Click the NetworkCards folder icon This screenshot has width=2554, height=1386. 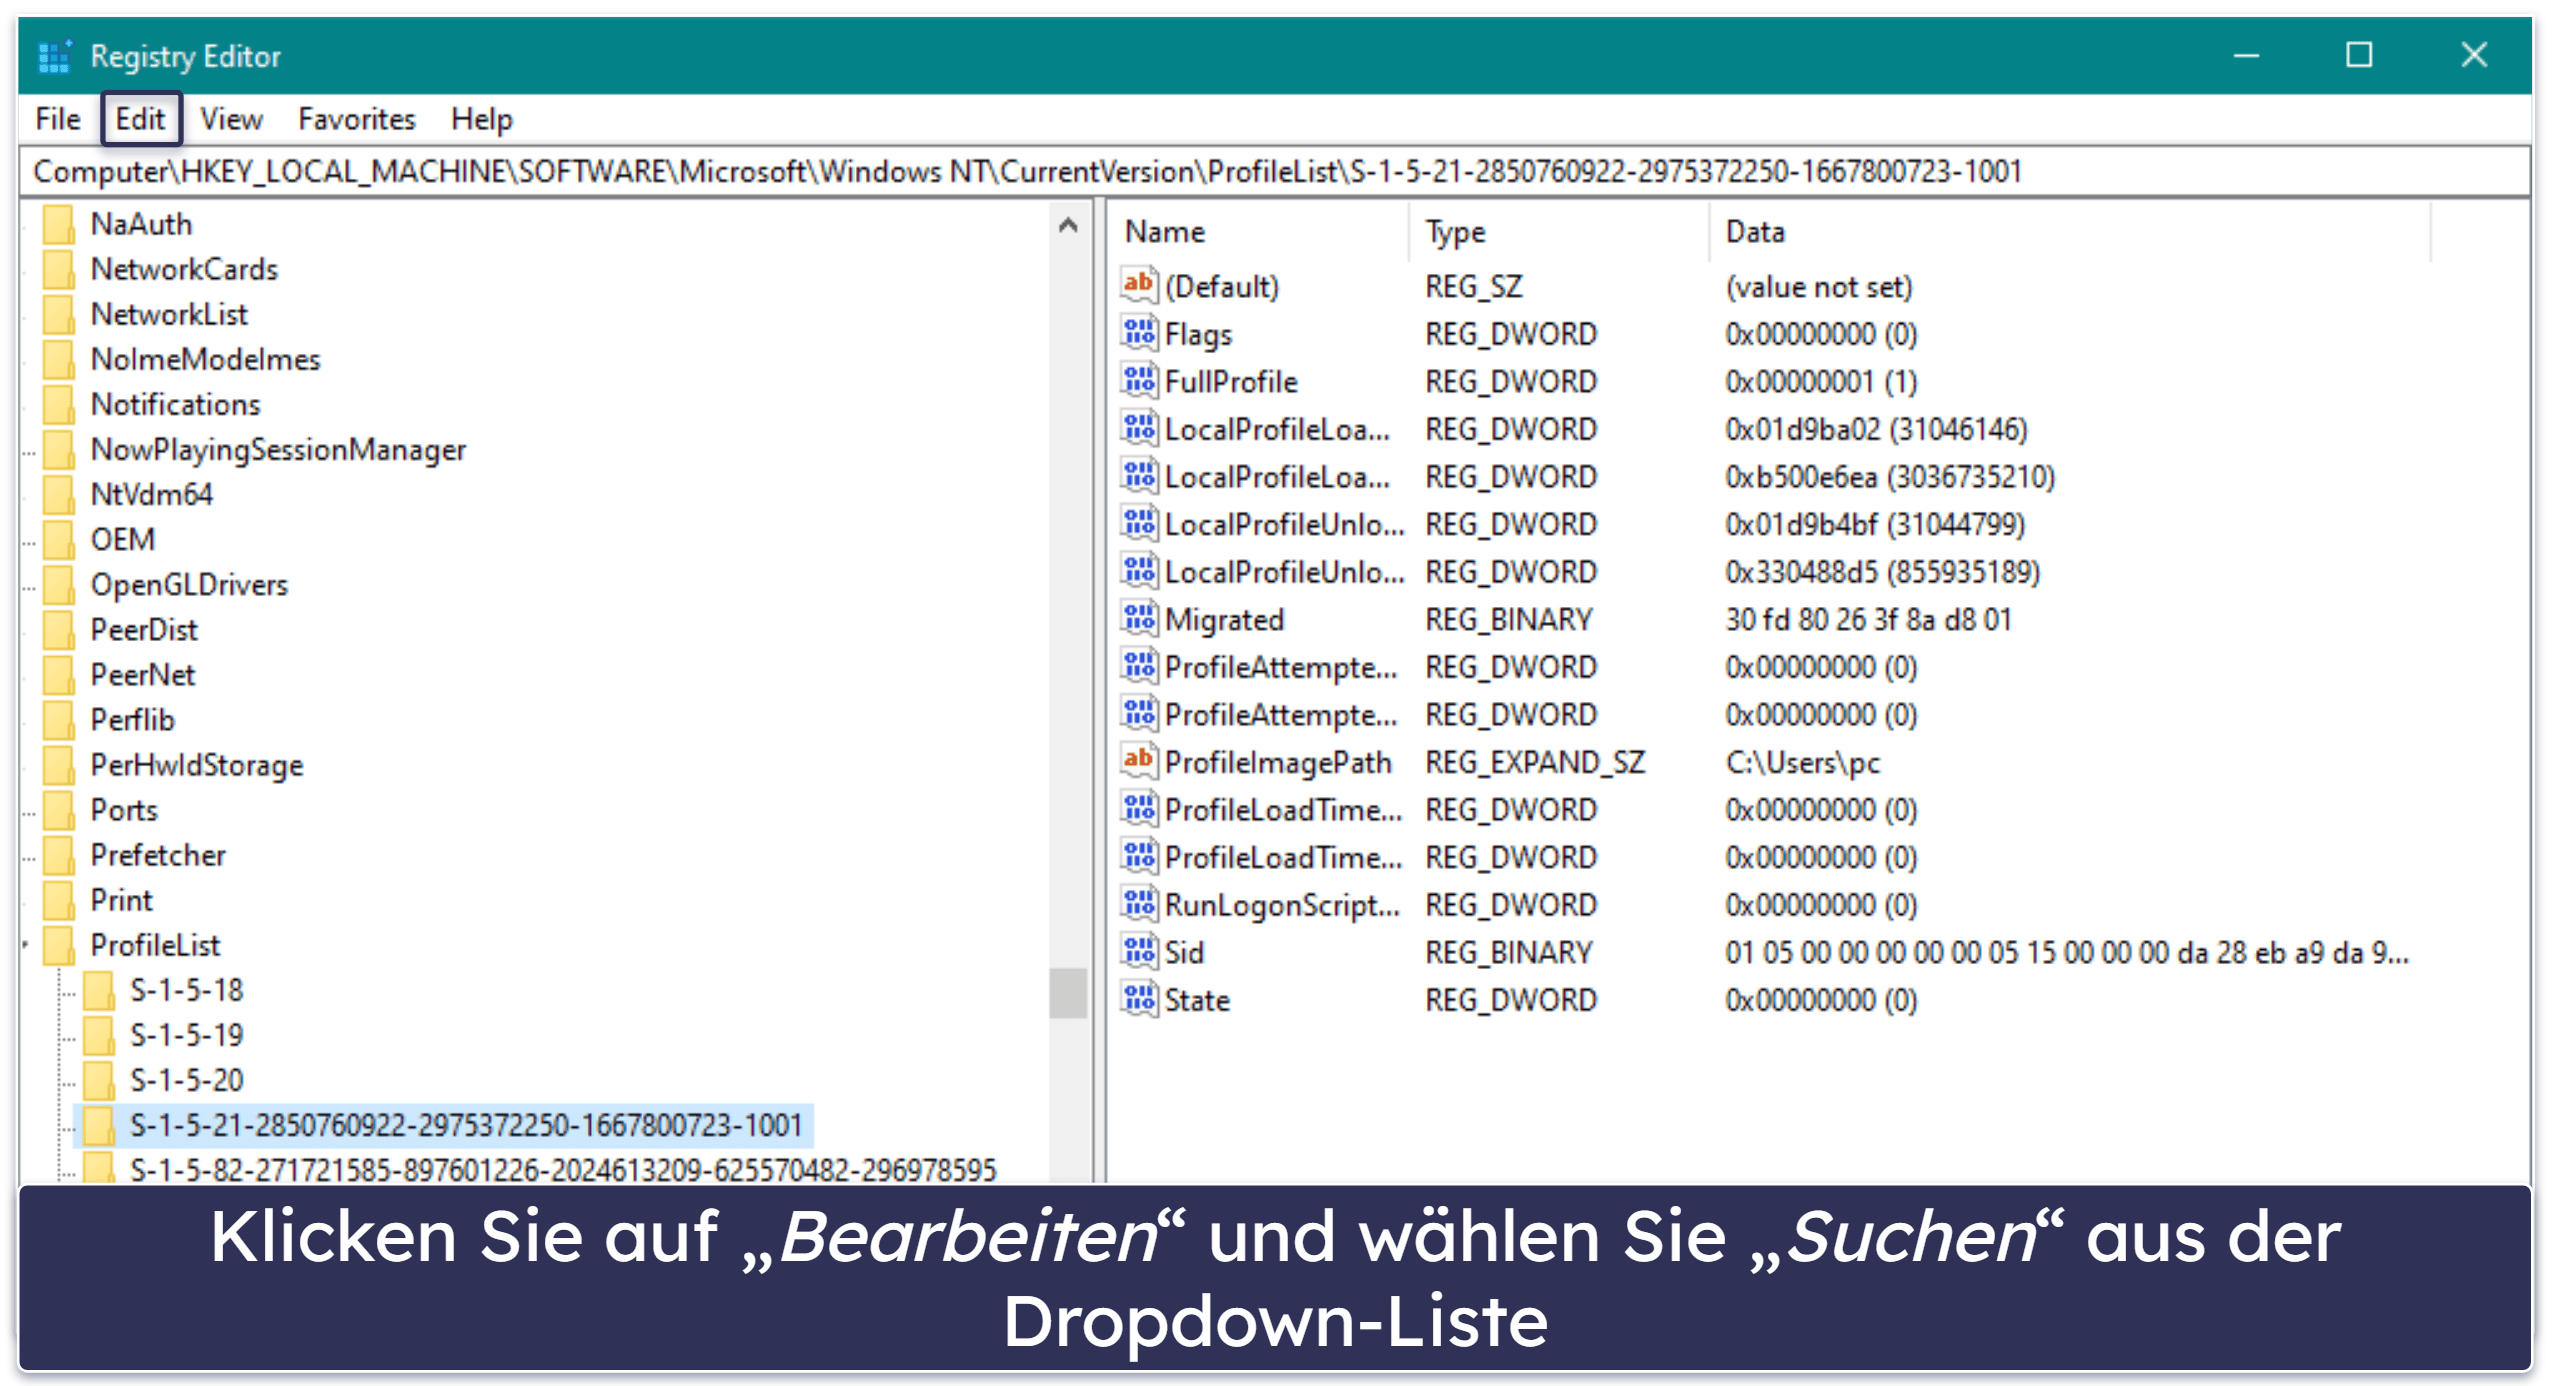pos(59,269)
